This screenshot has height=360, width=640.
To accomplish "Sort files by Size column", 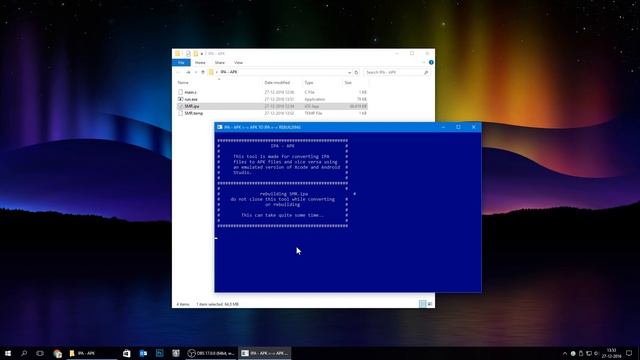I will (348, 82).
